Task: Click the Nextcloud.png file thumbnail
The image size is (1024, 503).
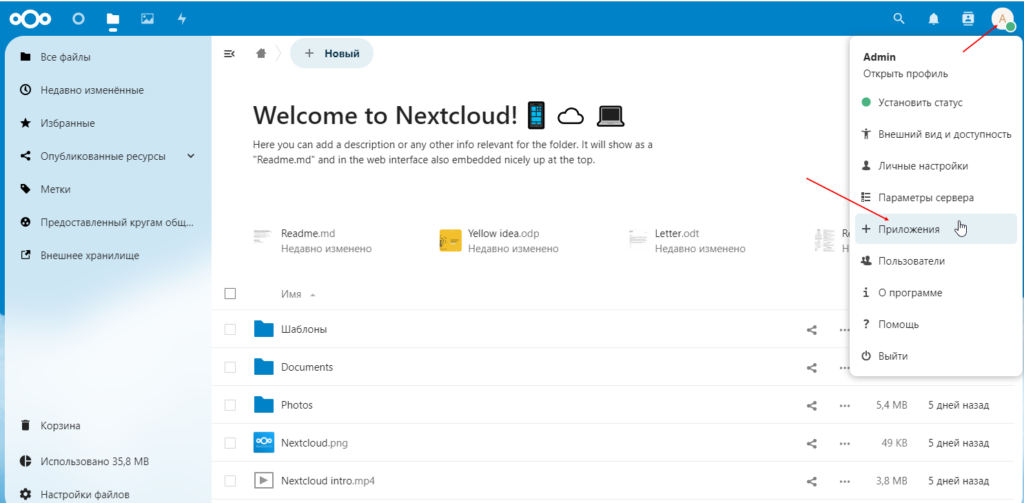Action: coord(263,443)
